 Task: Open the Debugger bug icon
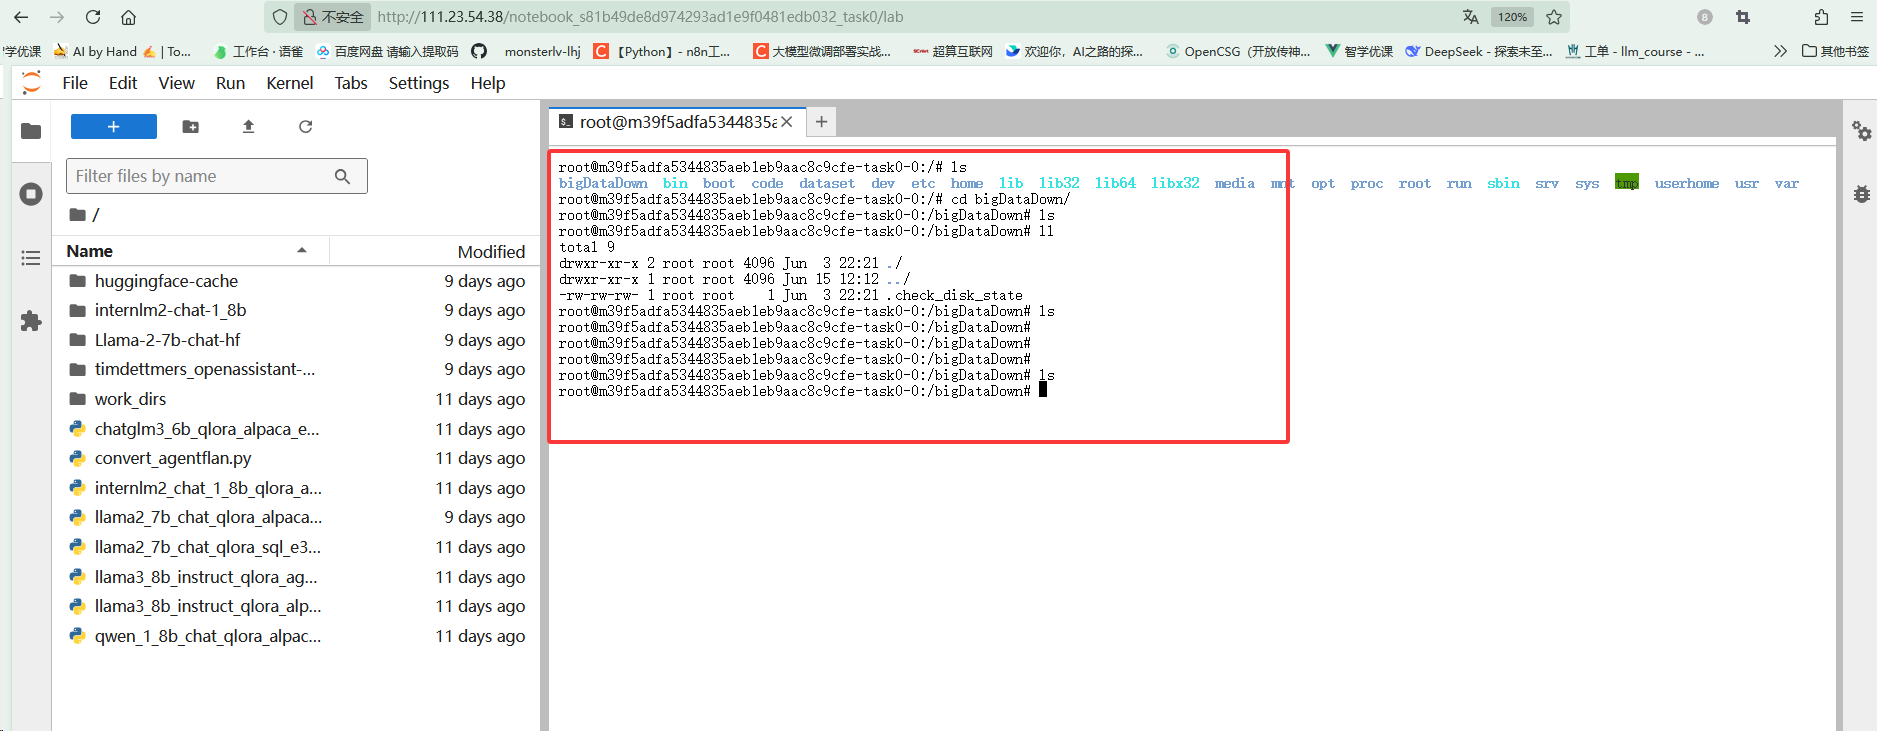pyautogui.click(x=1861, y=194)
